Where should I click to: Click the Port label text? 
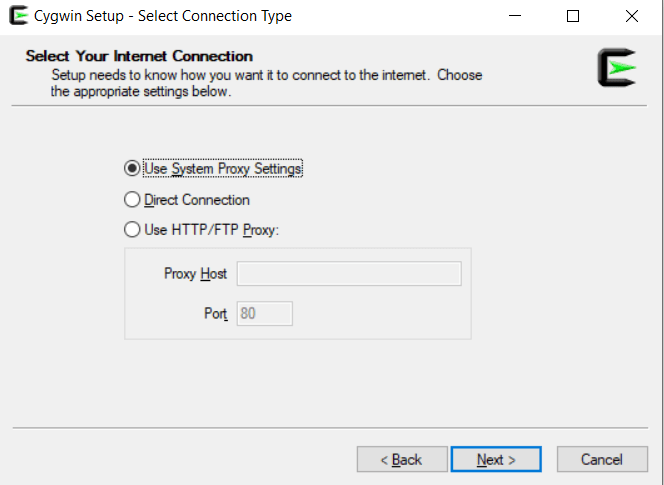click(216, 313)
